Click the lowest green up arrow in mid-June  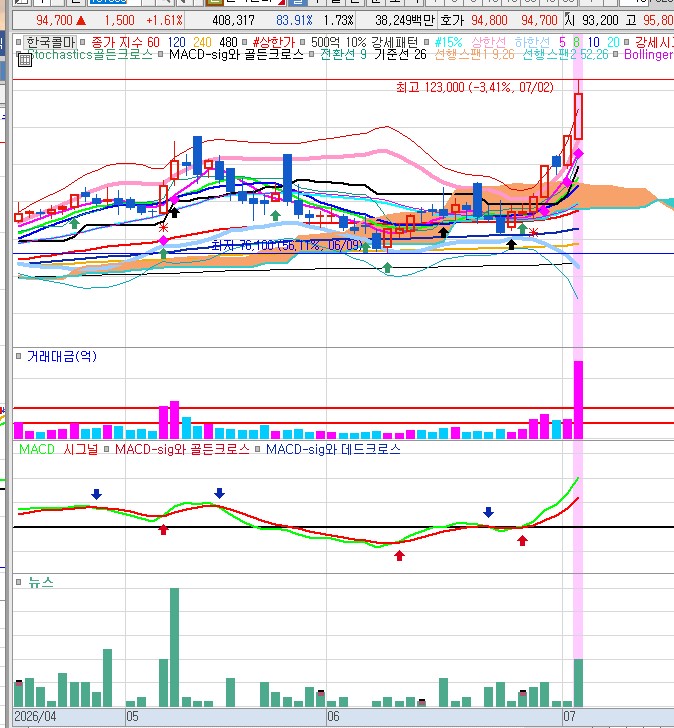tap(387, 267)
